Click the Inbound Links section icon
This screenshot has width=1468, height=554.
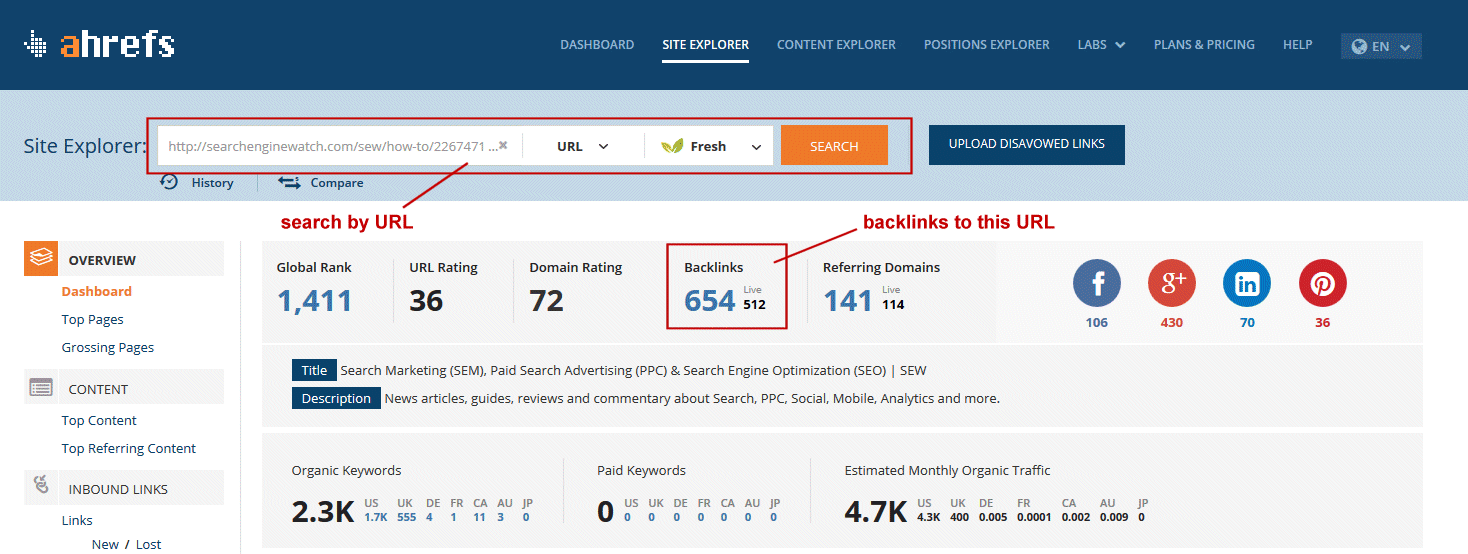41,486
